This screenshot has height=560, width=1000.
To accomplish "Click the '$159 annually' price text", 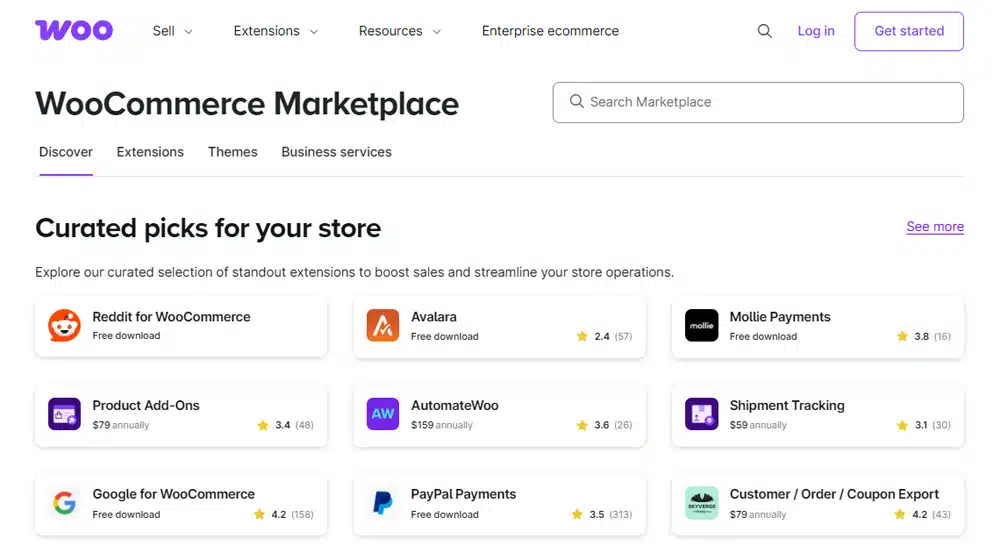I will tap(442, 425).
